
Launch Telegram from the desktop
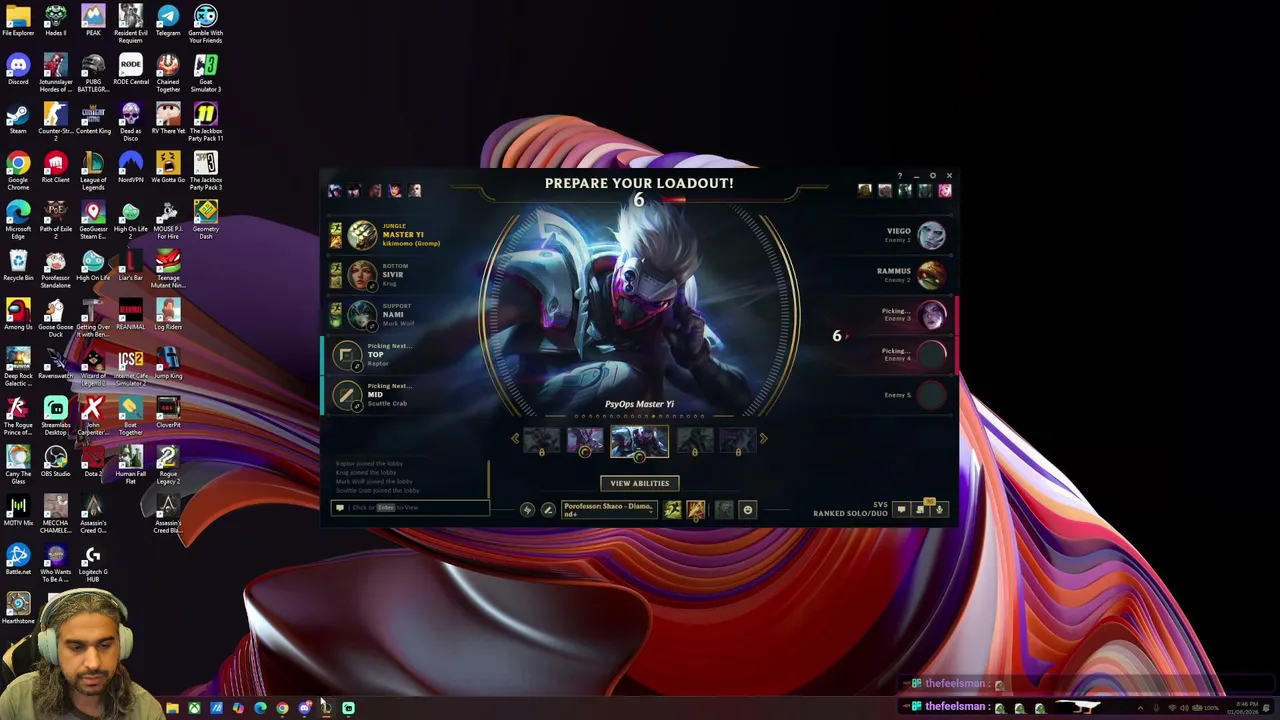(168, 20)
